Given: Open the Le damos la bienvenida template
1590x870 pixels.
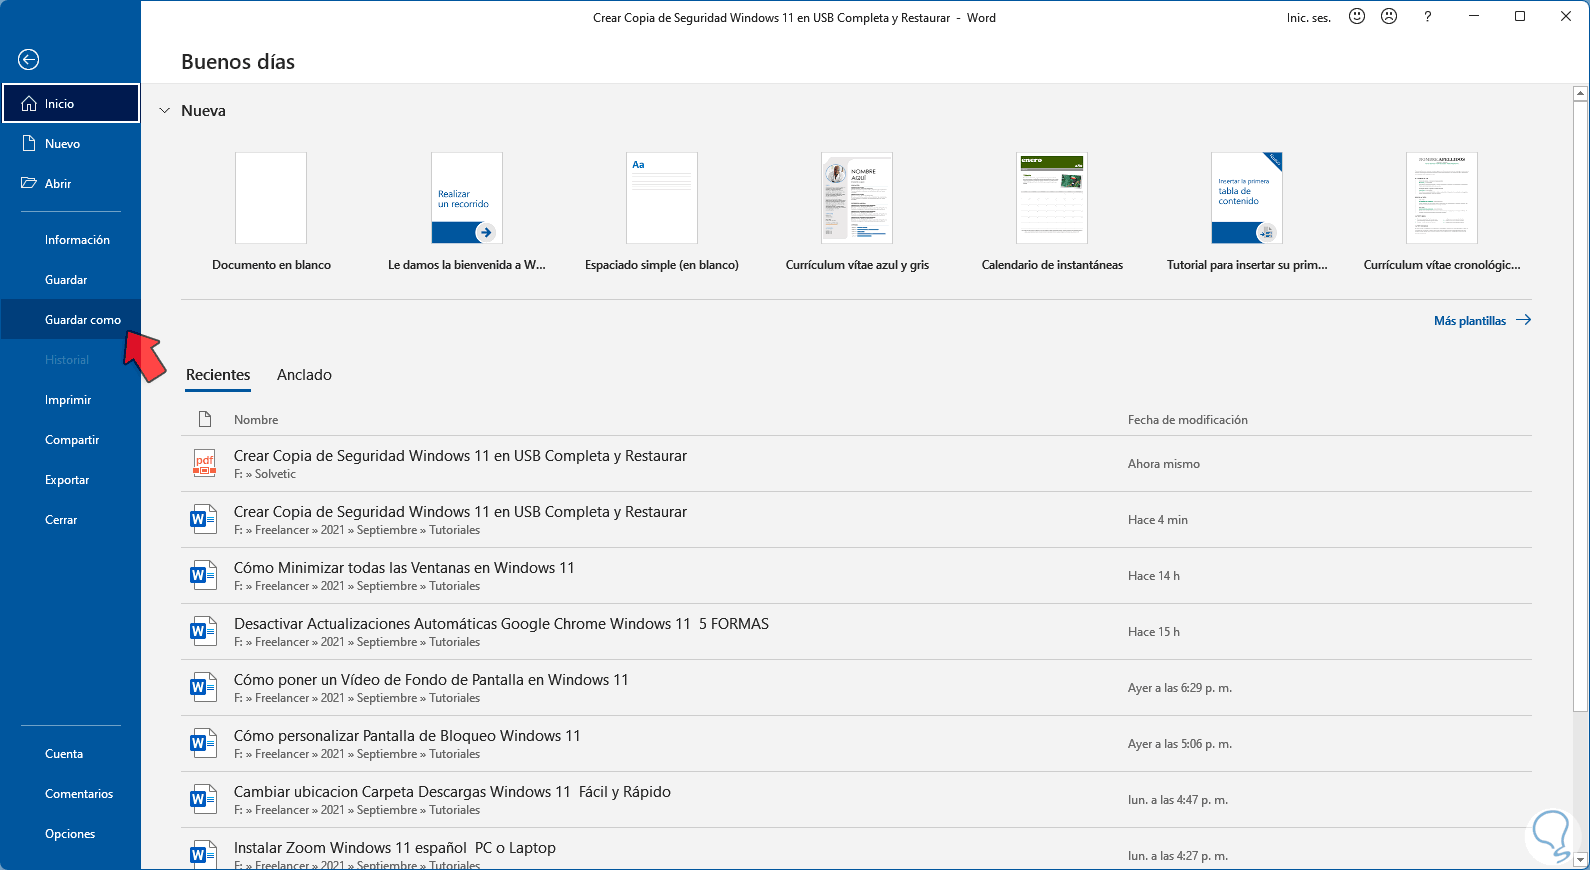Looking at the screenshot, I should (x=467, y=212).
